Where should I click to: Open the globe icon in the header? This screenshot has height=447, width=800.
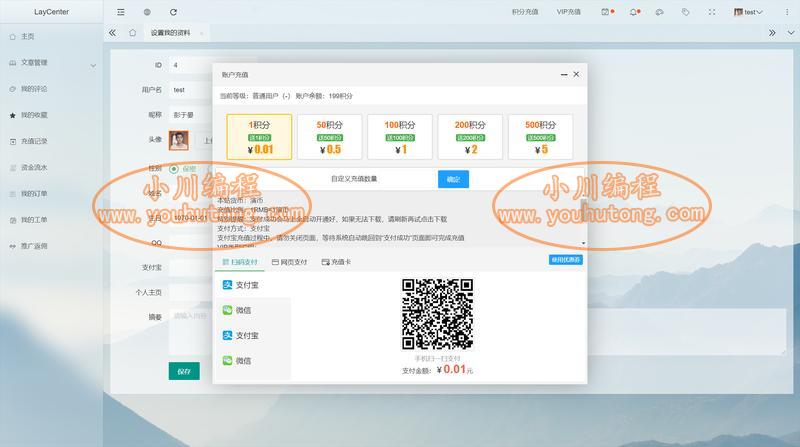147,12
